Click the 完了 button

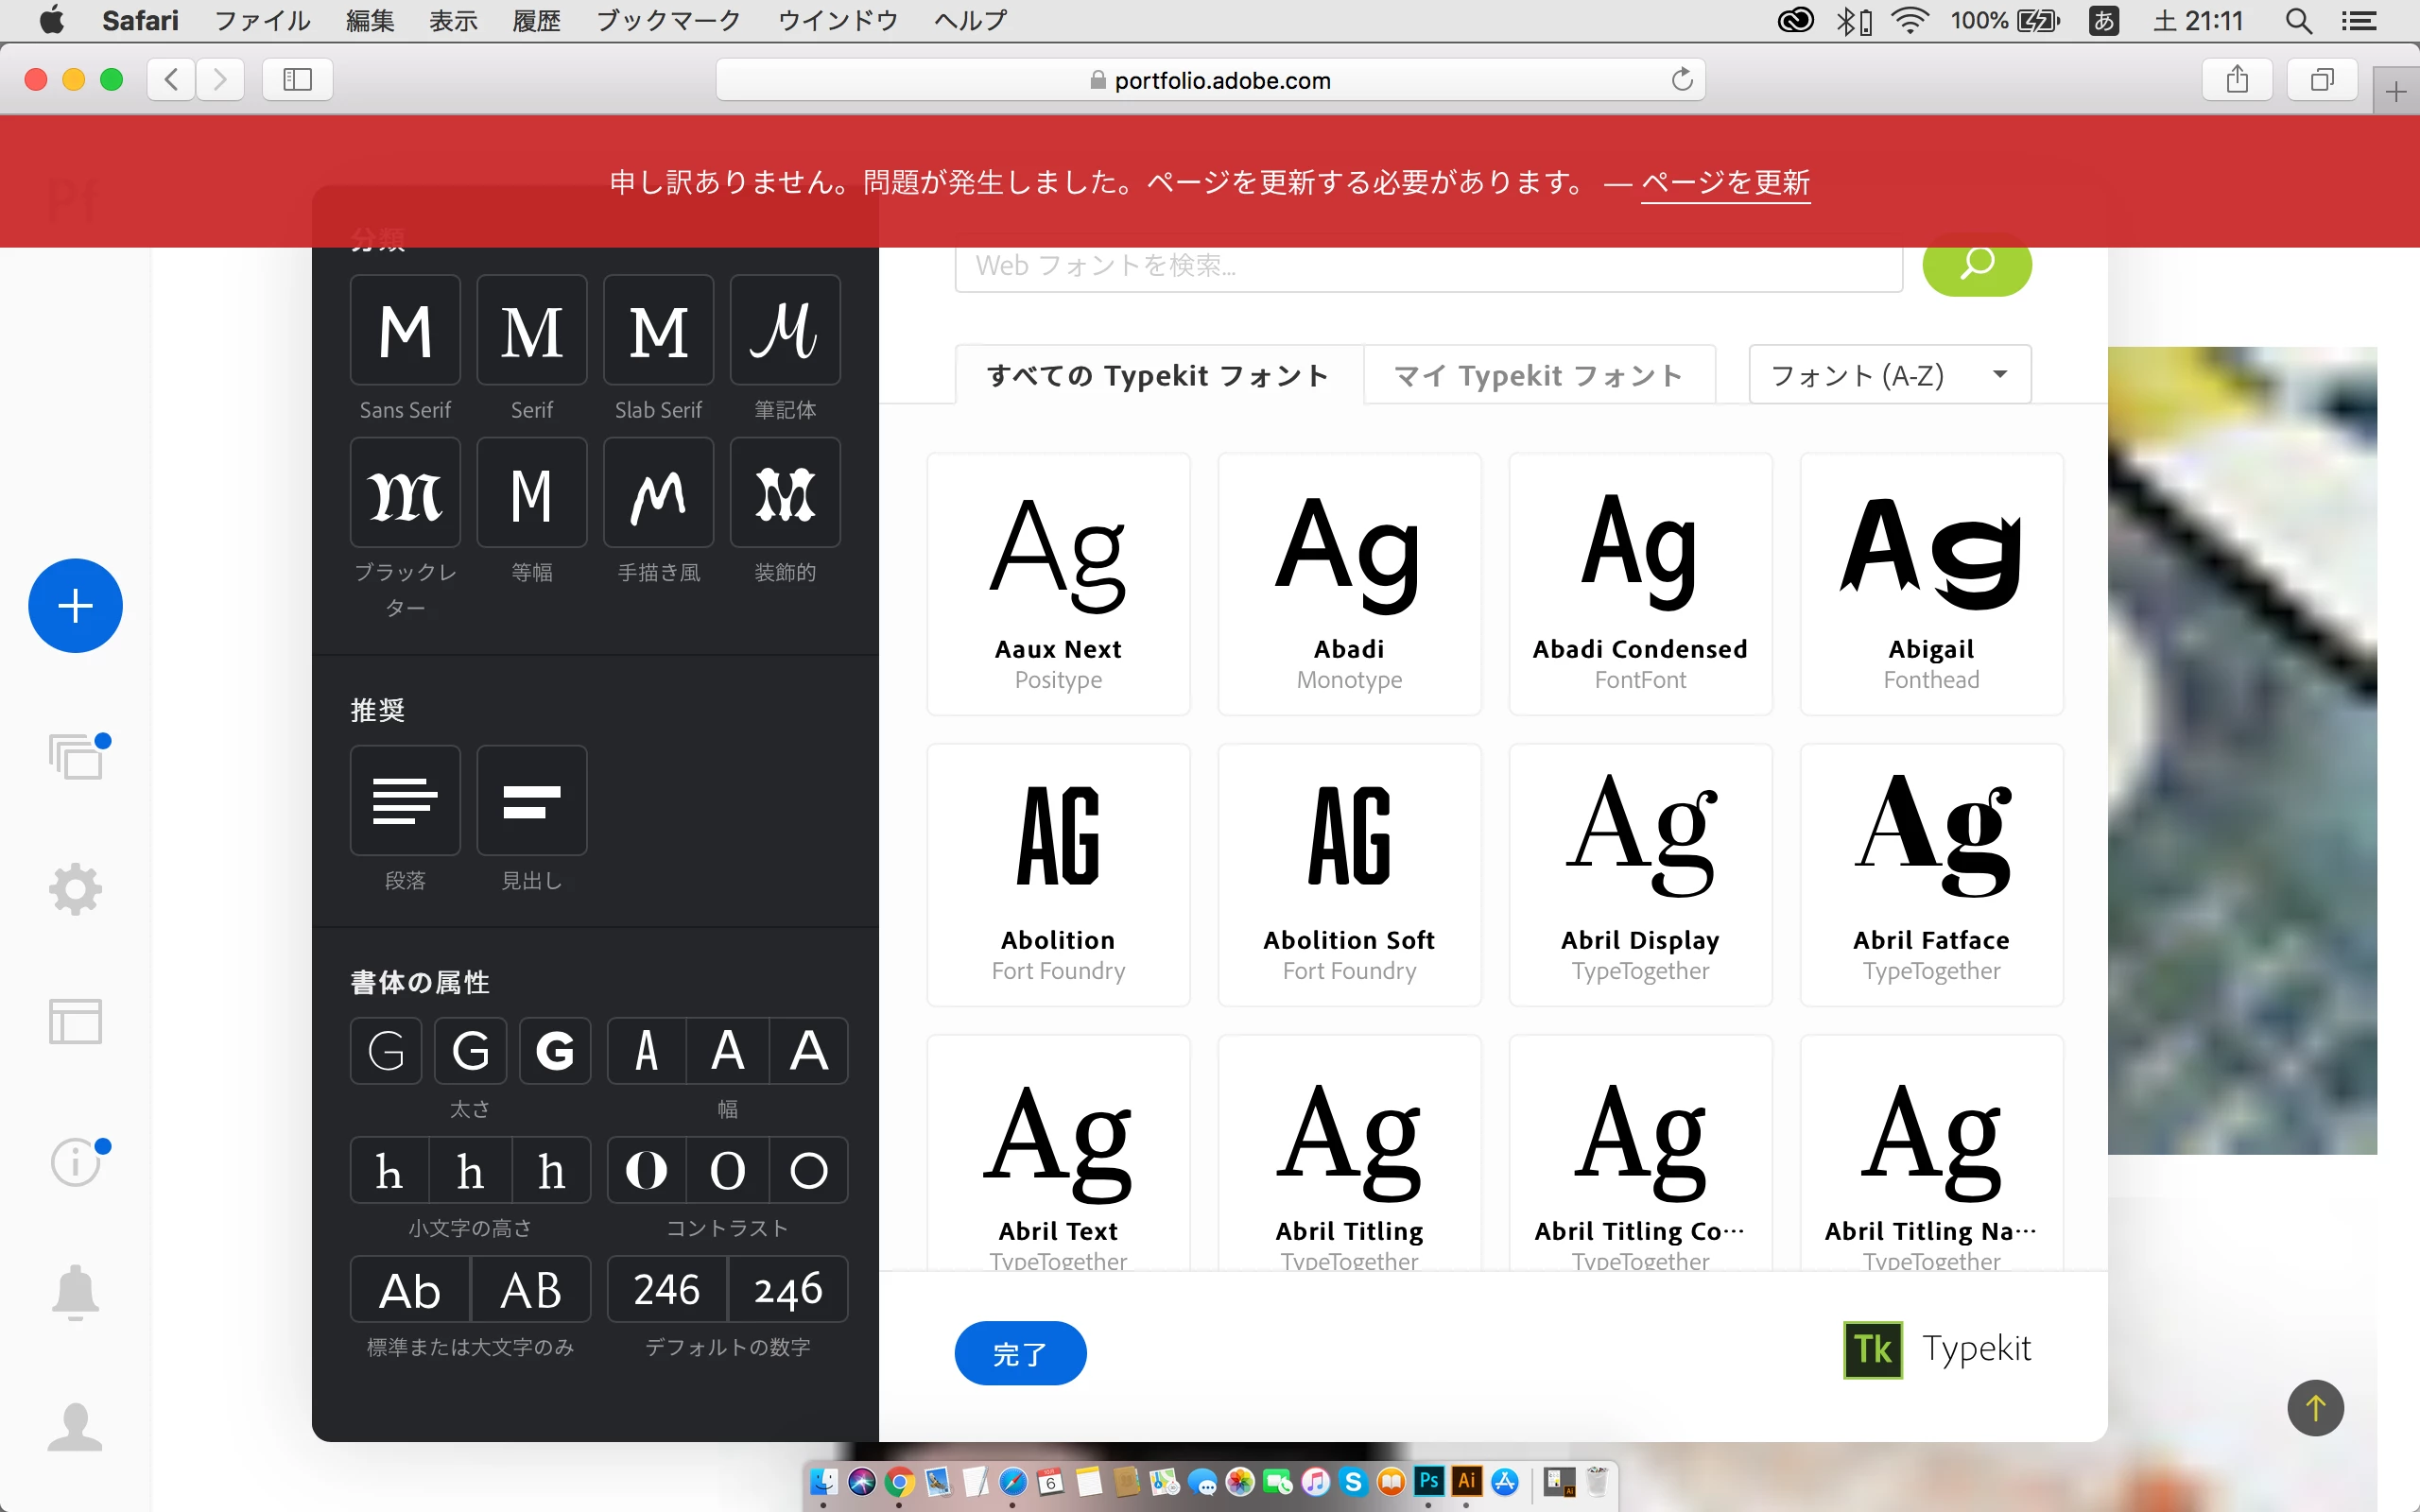[x=1019, y=1353]
